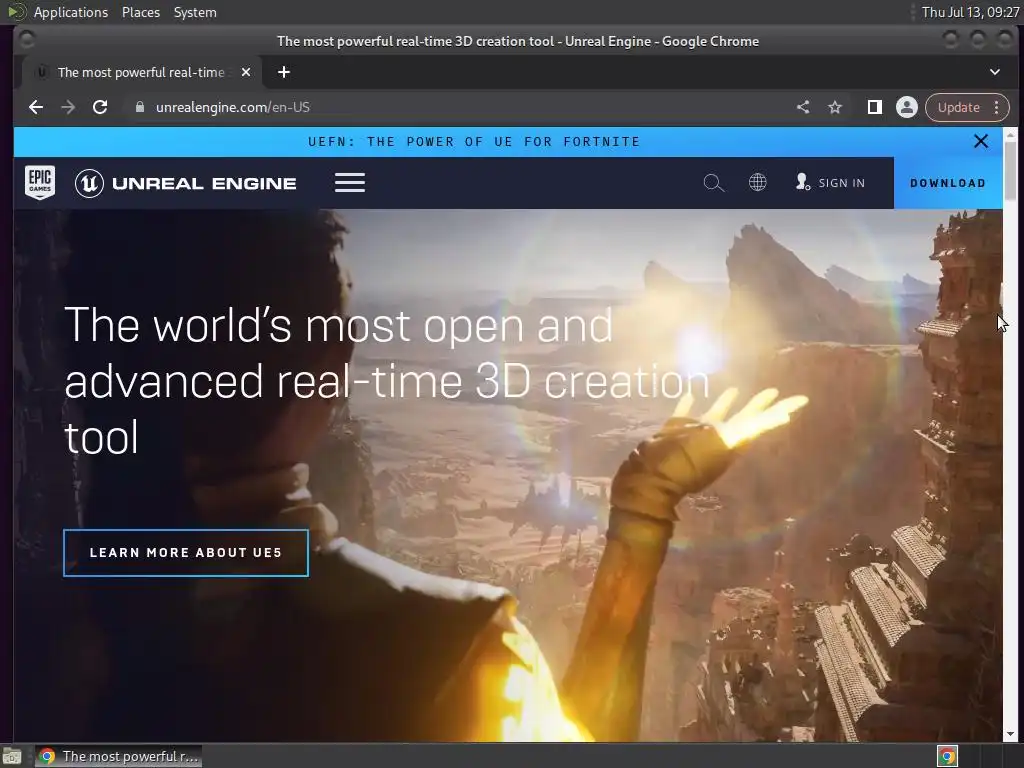Click the Epic Games logo
The height and width of the screenshot is (768, 1024).
click(x=40, y=182)
